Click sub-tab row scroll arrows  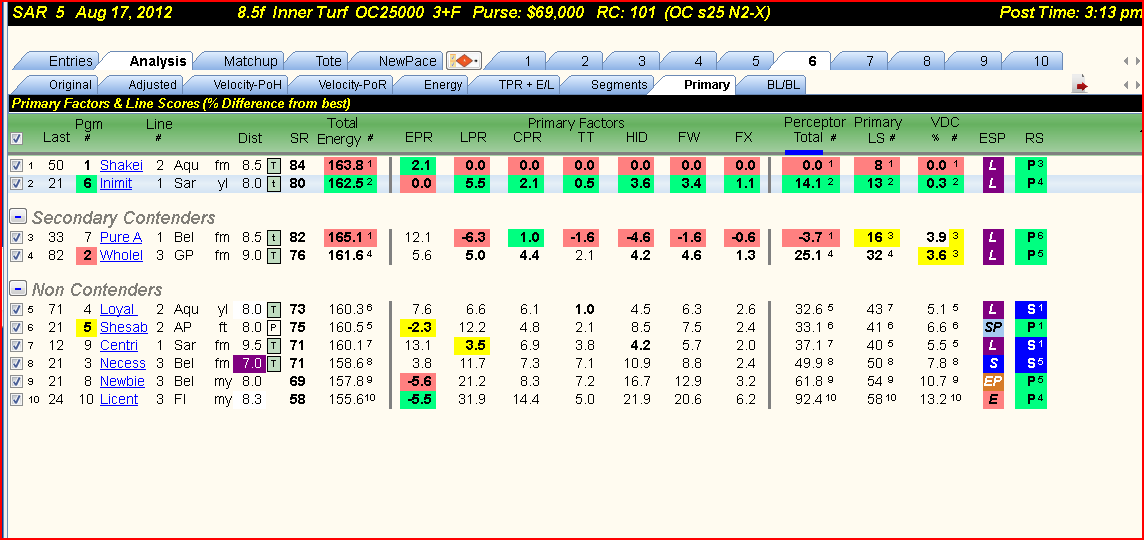pyautogui.click(x=1132, y=85)
